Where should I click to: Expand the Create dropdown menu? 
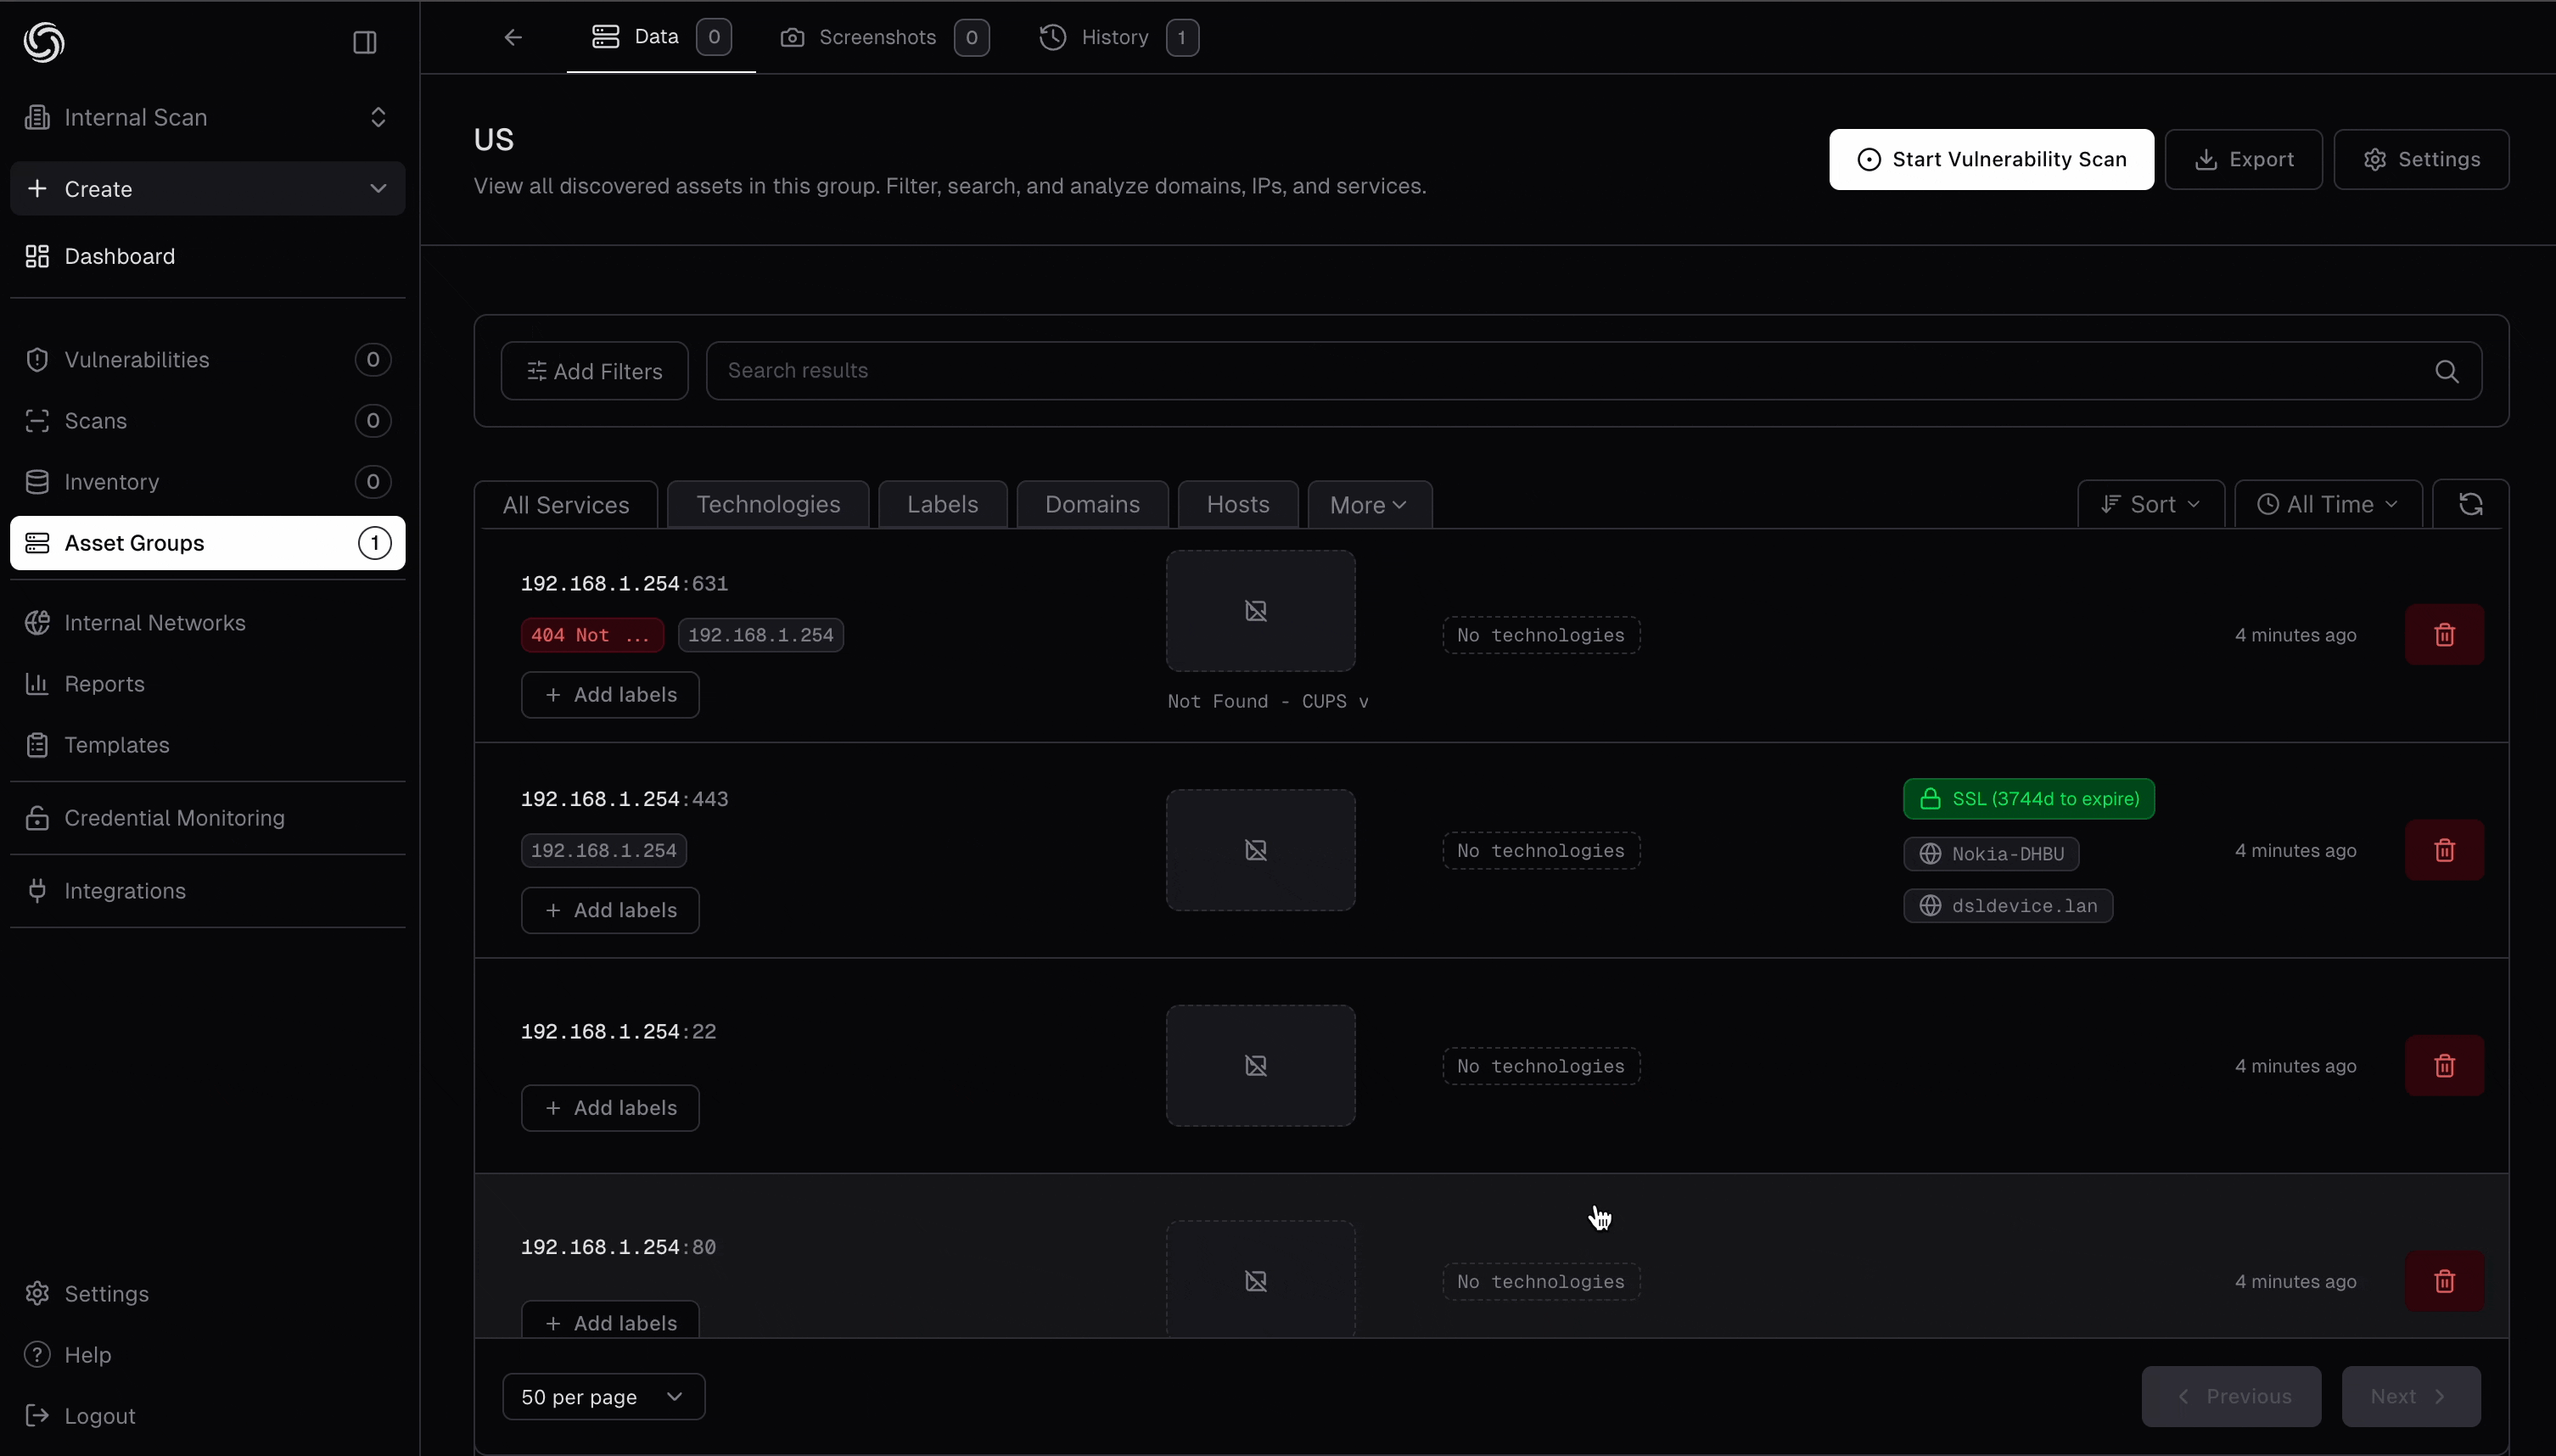[207, 189]
